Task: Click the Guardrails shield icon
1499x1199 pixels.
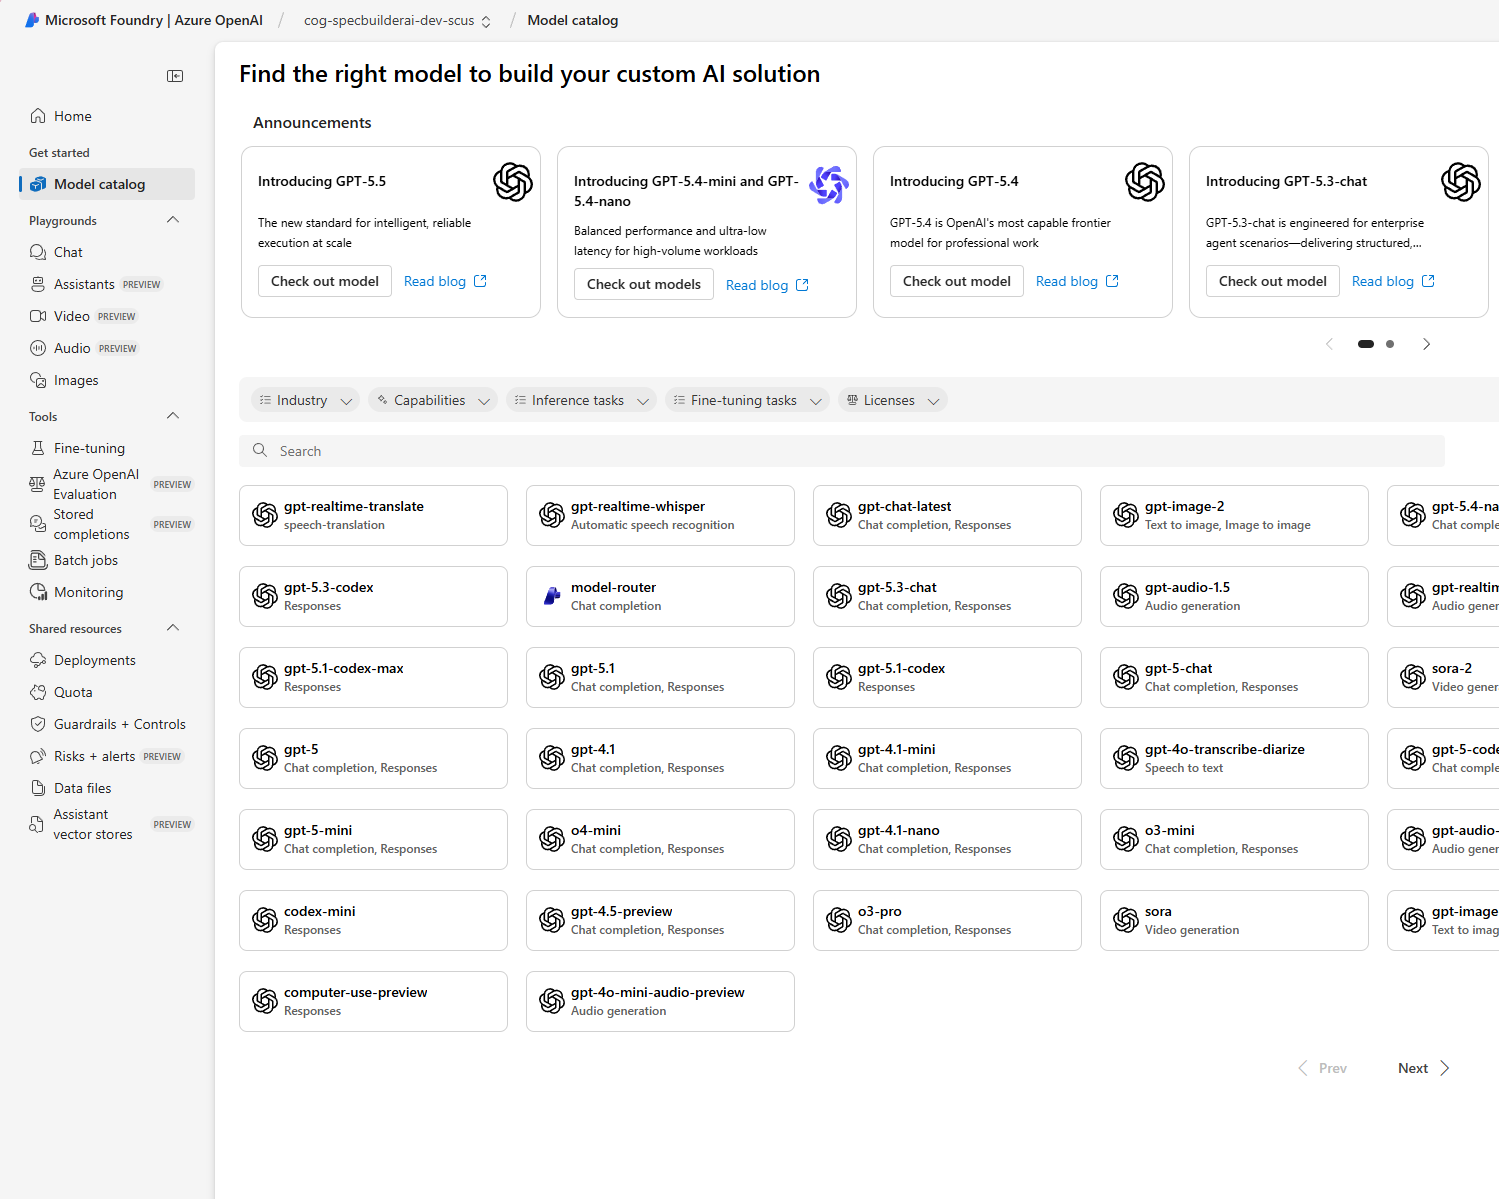Action: tap(38, 724)
